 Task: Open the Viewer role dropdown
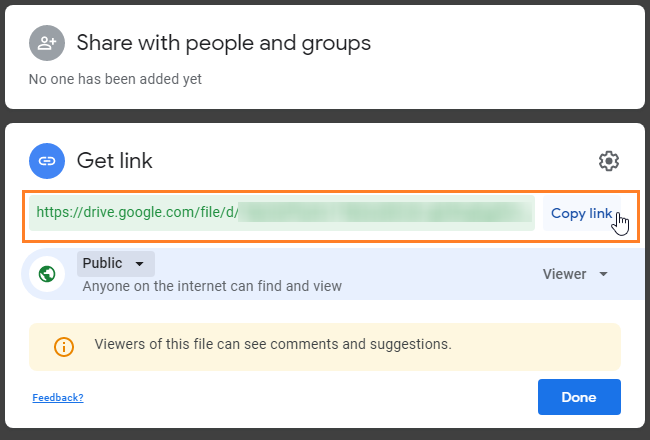click(574, 274)
